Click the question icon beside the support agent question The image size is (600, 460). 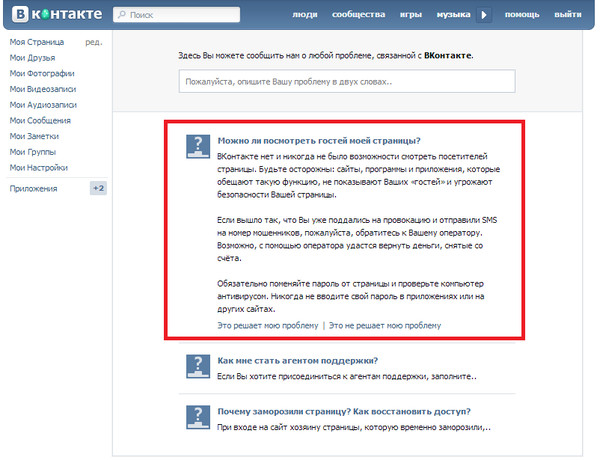[198, 366]
